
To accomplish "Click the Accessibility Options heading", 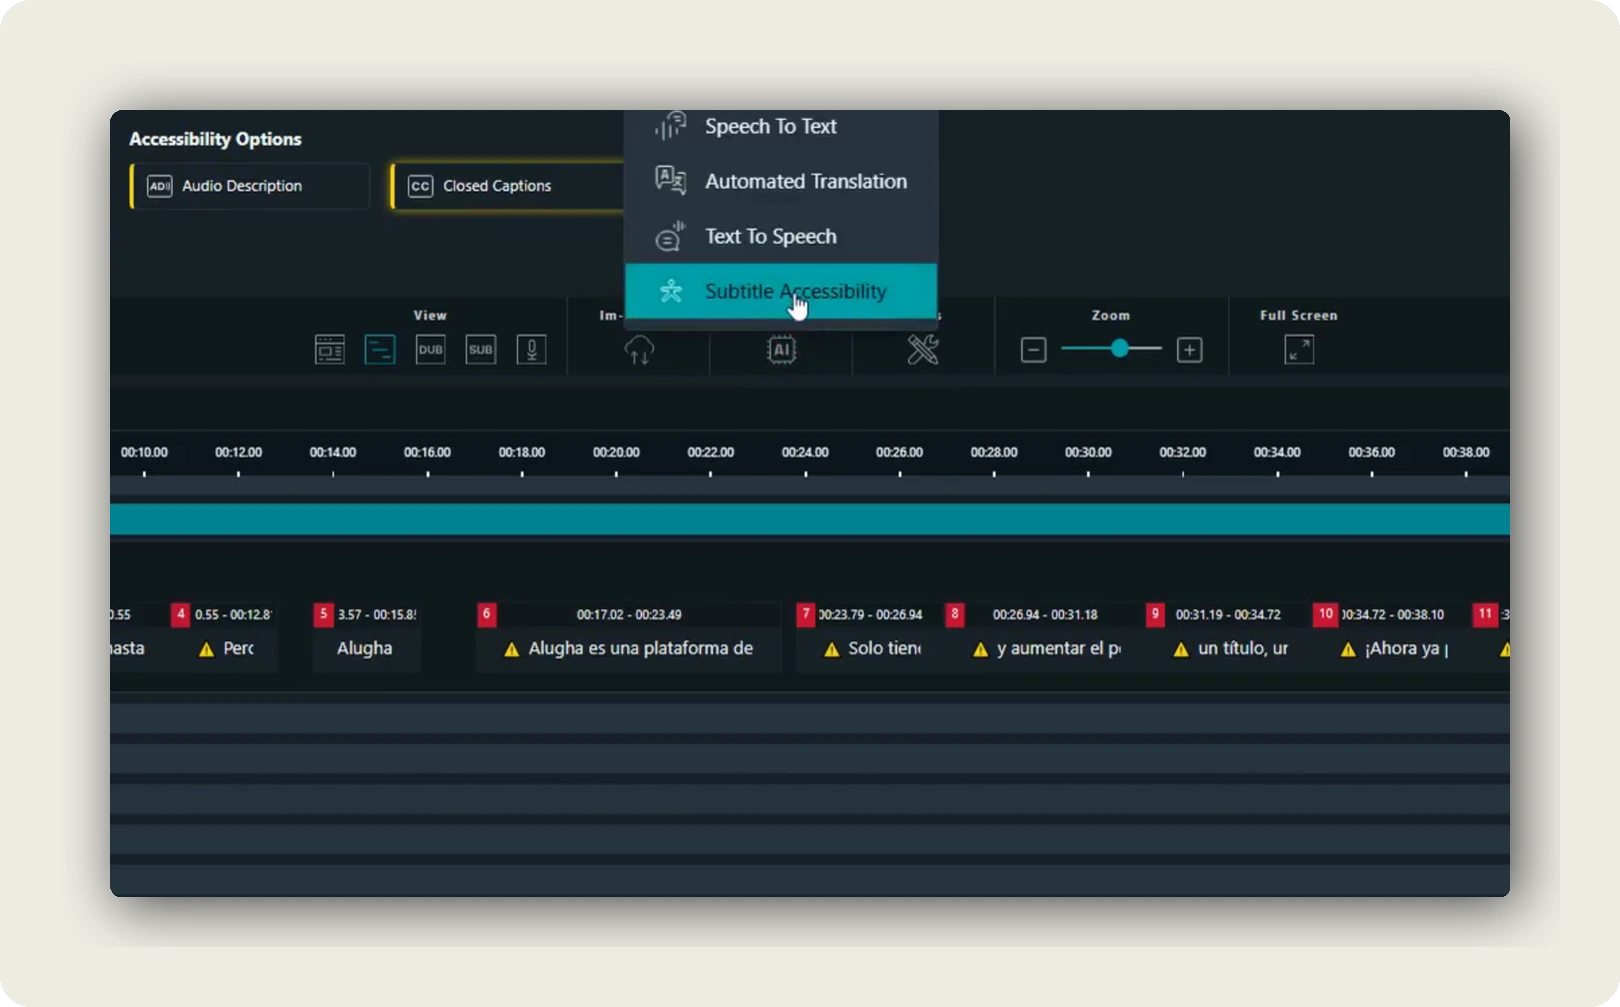I will point(215,138).
